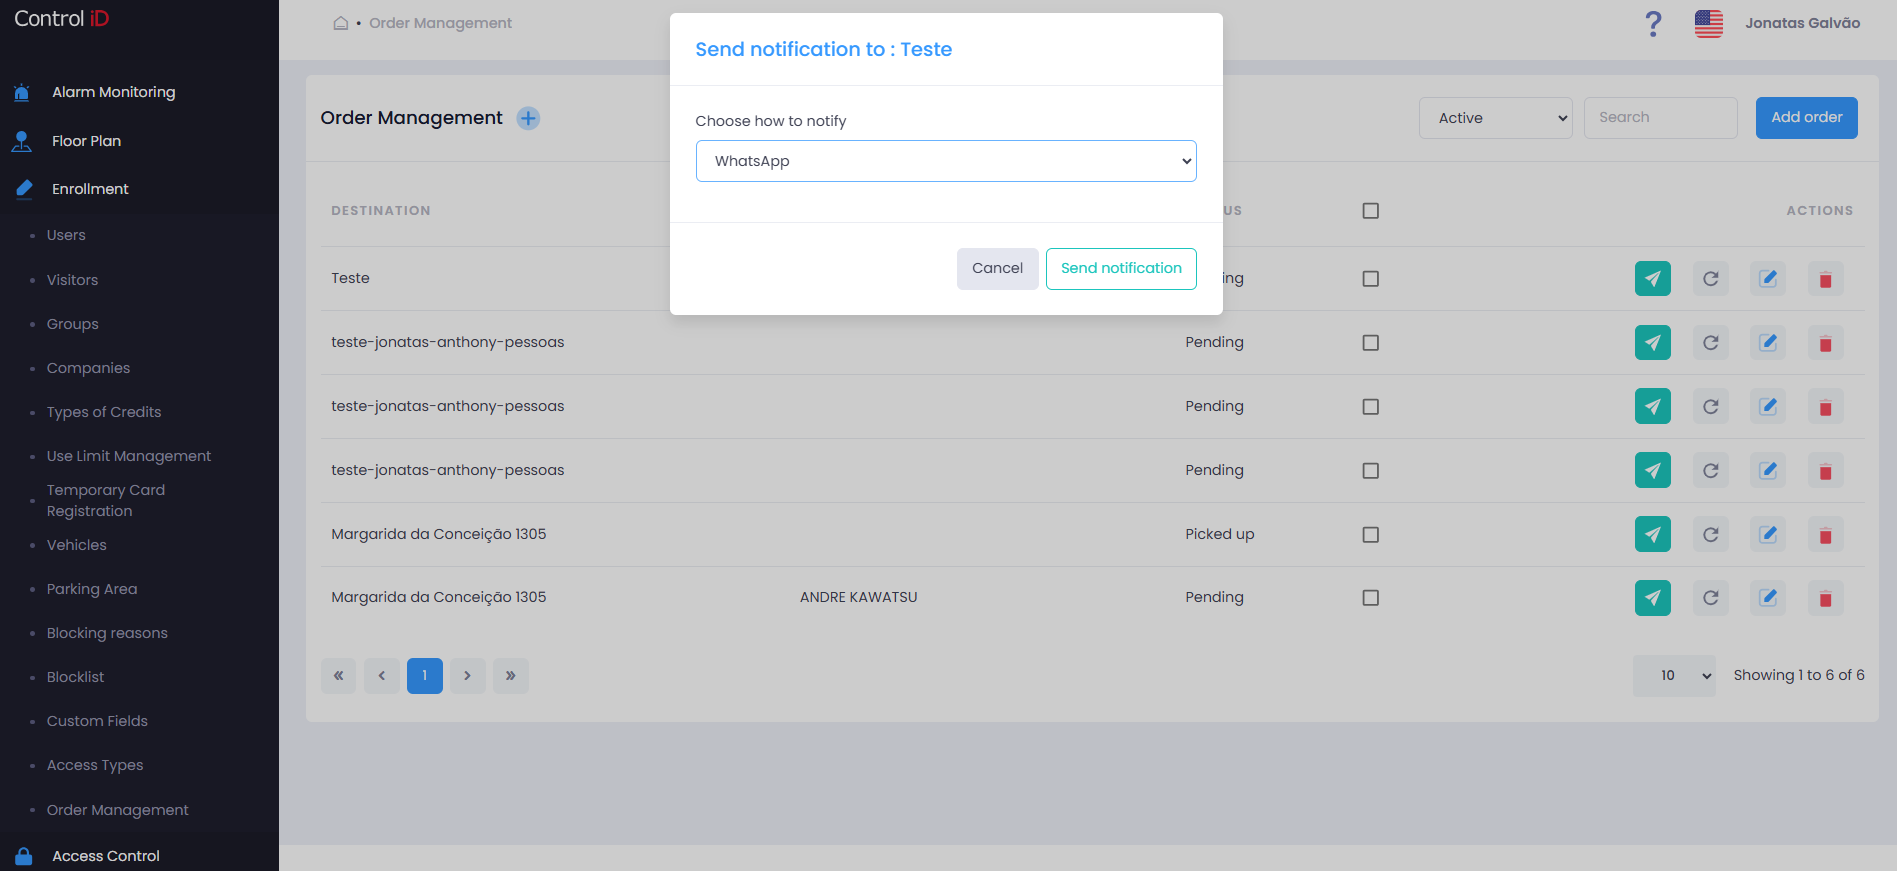
Task: Tick the checkbox in the Picked up row
Action: [1371, 535]
